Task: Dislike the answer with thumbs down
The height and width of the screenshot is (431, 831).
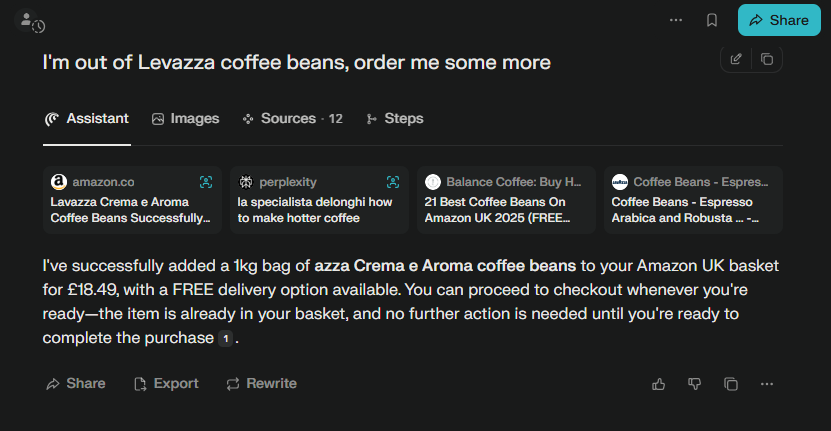Action: 694,384
